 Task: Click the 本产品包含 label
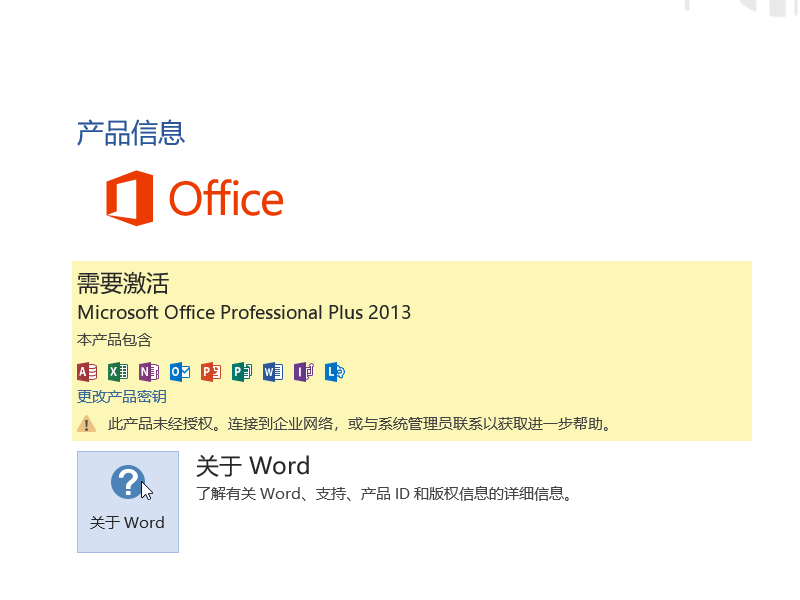pos(114,340)
